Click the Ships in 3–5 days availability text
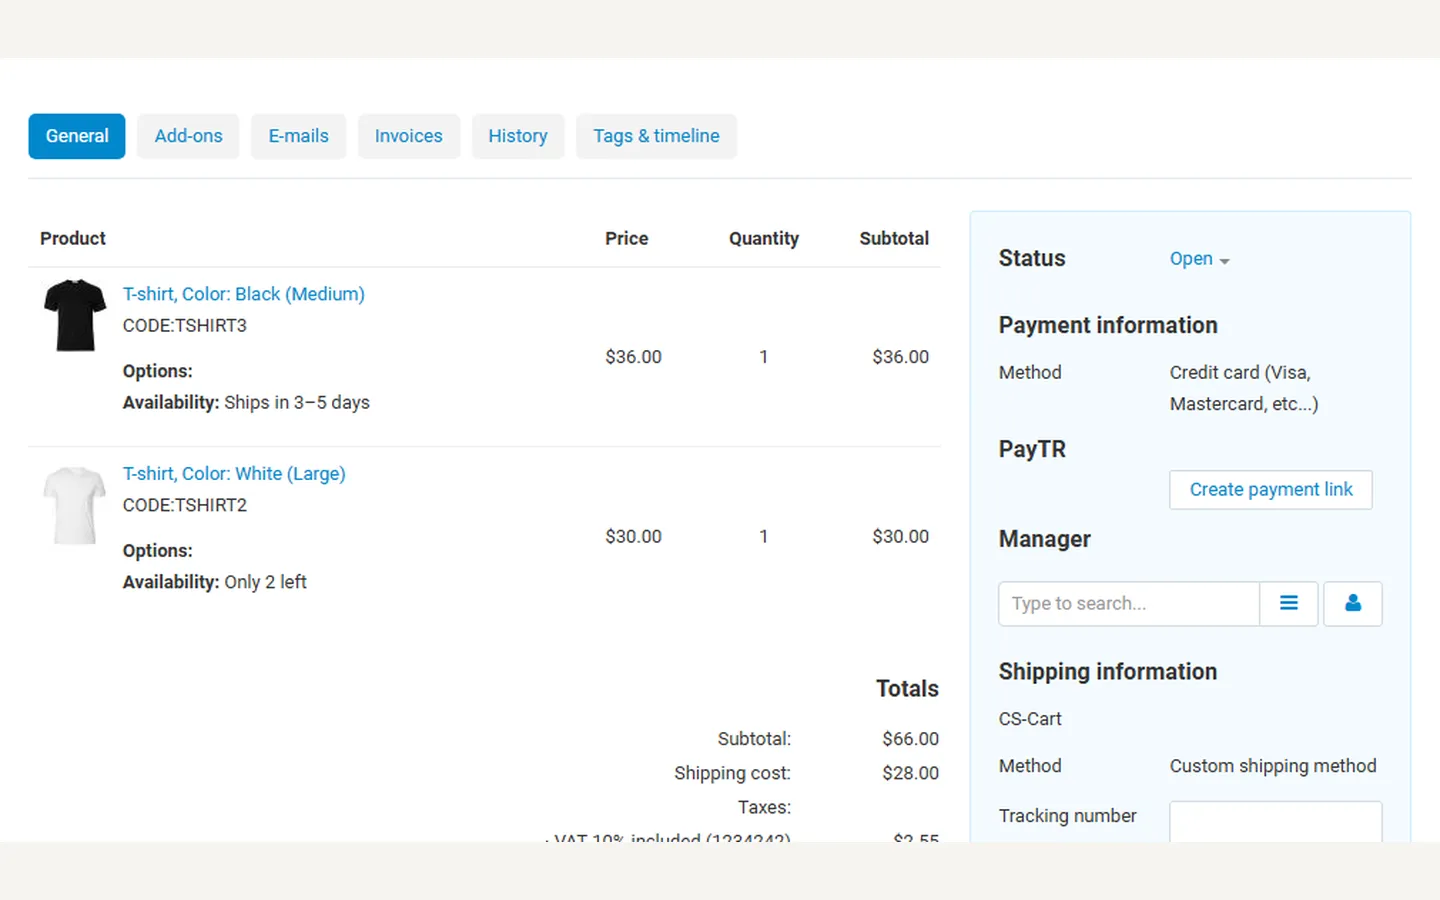This screenshot has height=900, width=1440. (297, 403)
